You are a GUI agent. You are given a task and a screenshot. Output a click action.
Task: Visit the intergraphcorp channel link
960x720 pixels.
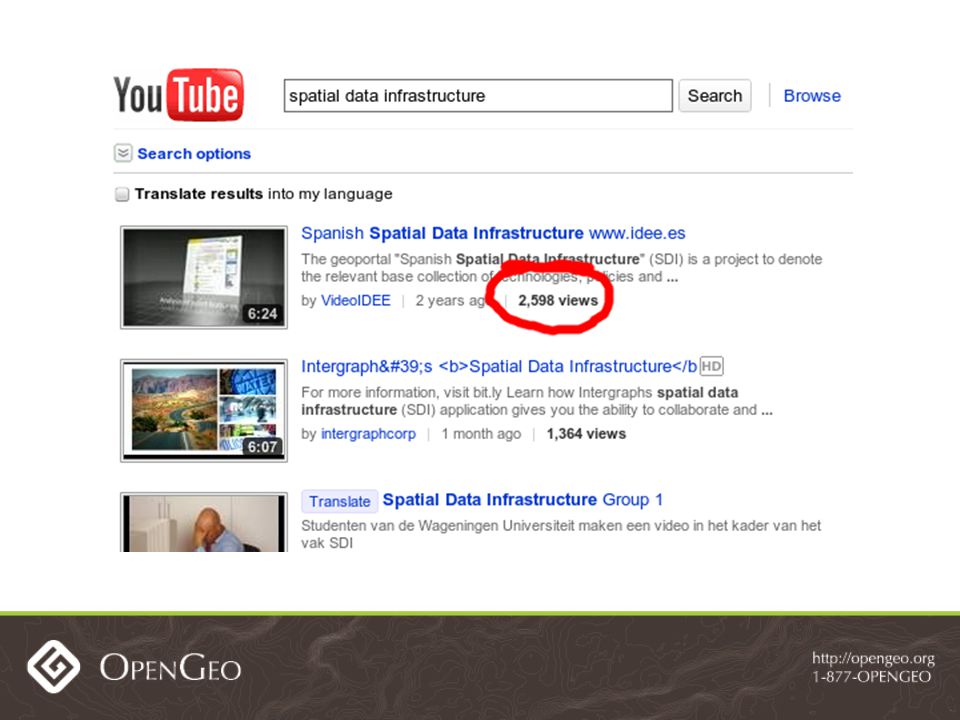pyautogui.click(x=368, y=434)
